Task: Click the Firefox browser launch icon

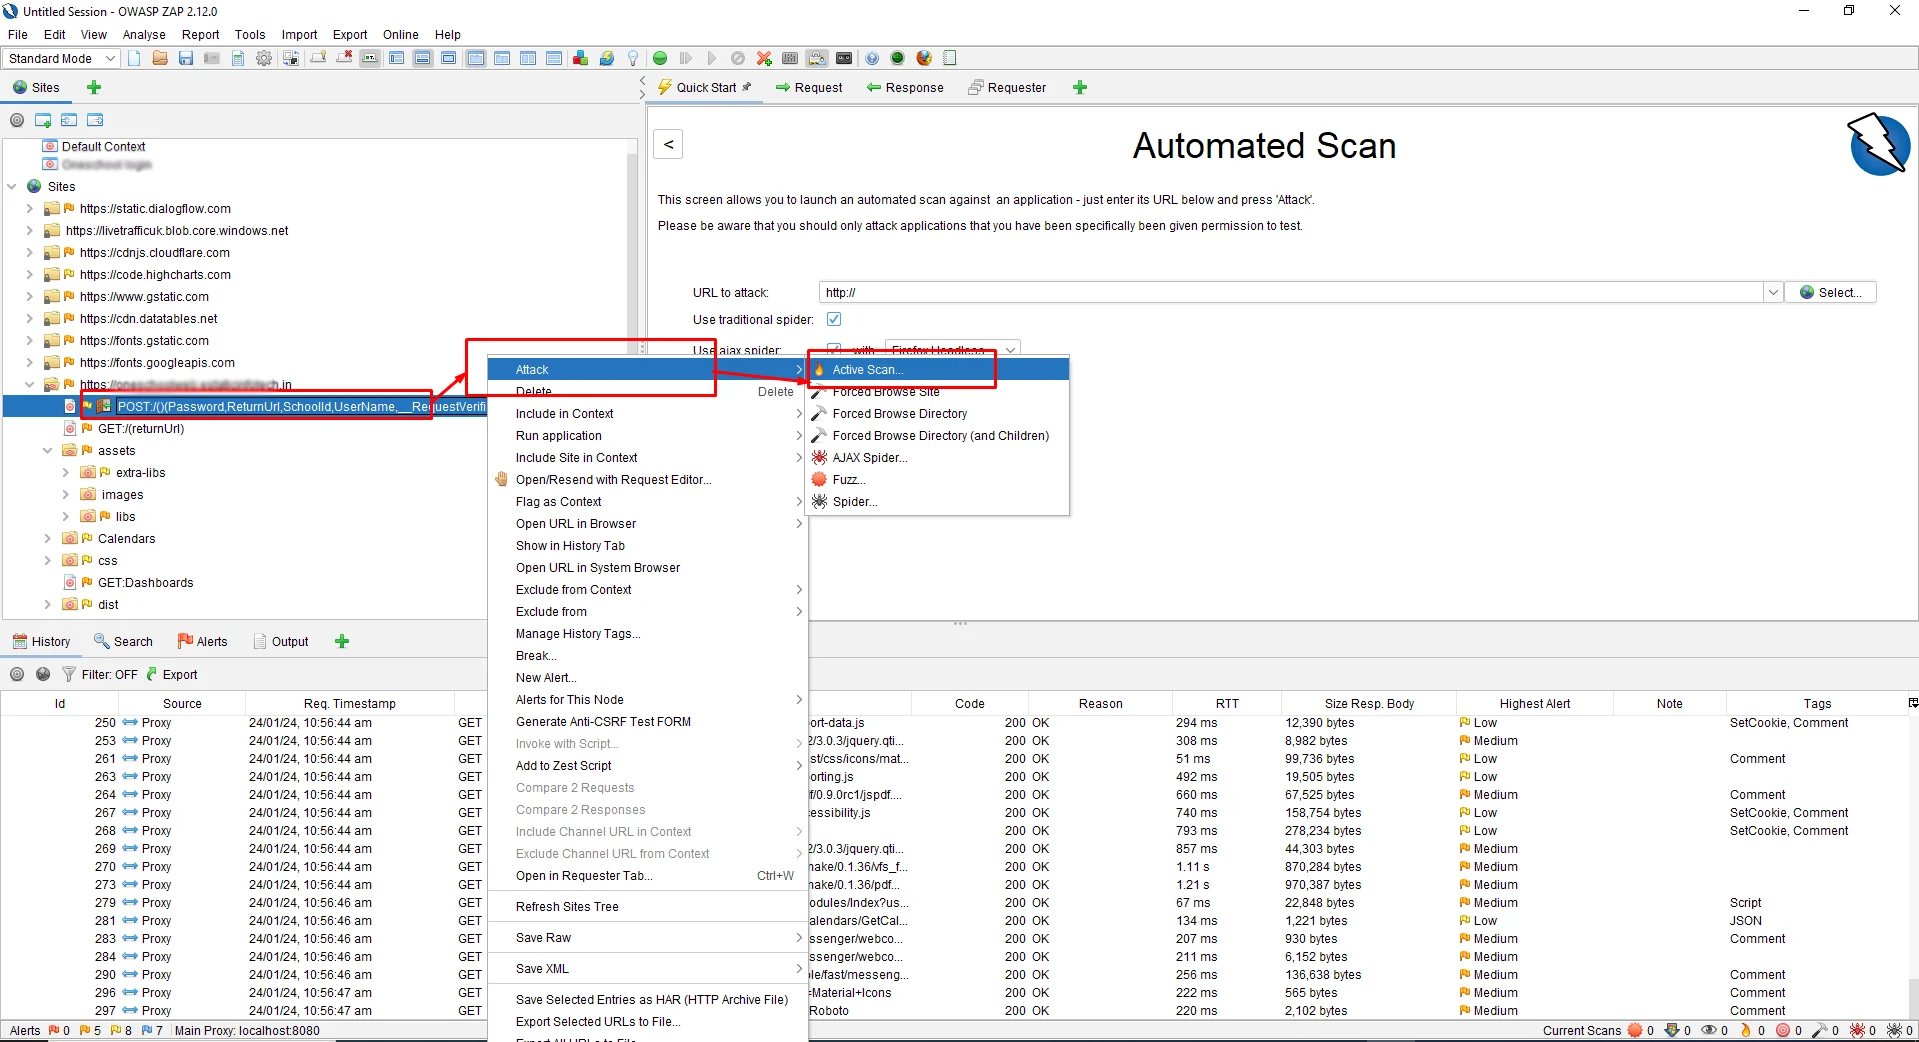Action: [x=924, y=58]
